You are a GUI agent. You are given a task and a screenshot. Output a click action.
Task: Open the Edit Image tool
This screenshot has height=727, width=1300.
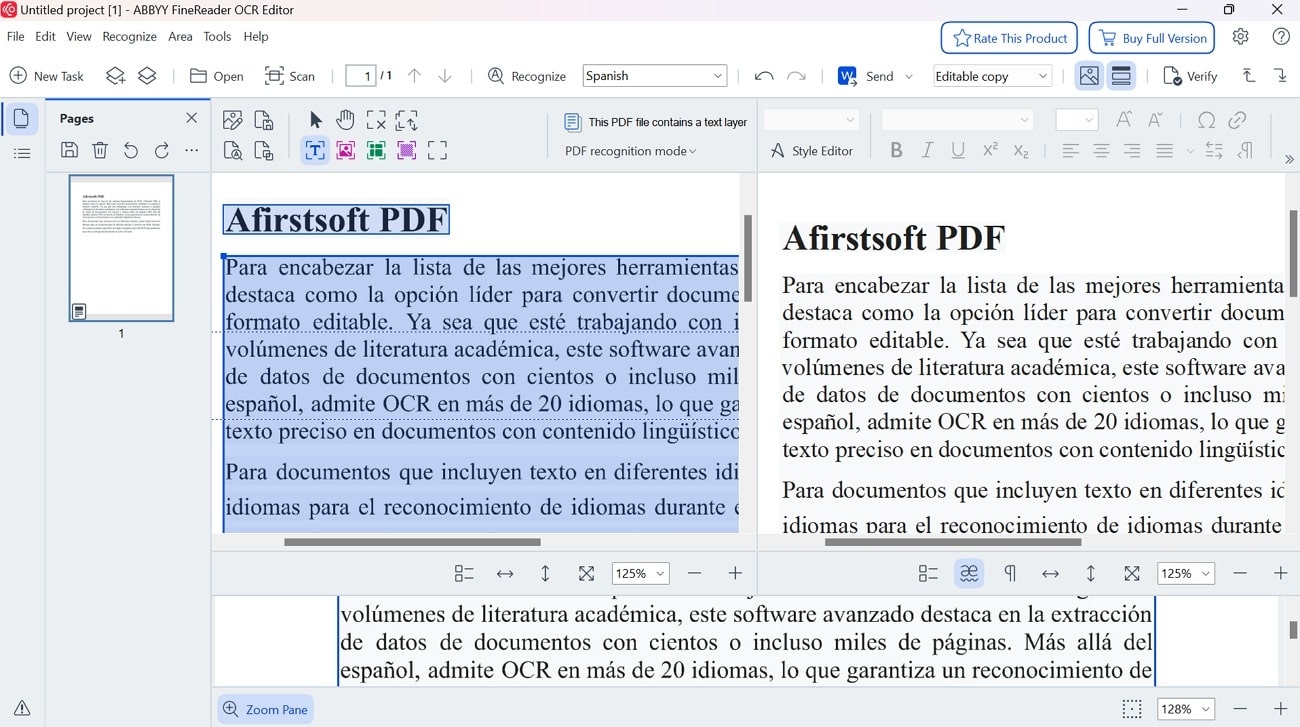coord(233,120)
